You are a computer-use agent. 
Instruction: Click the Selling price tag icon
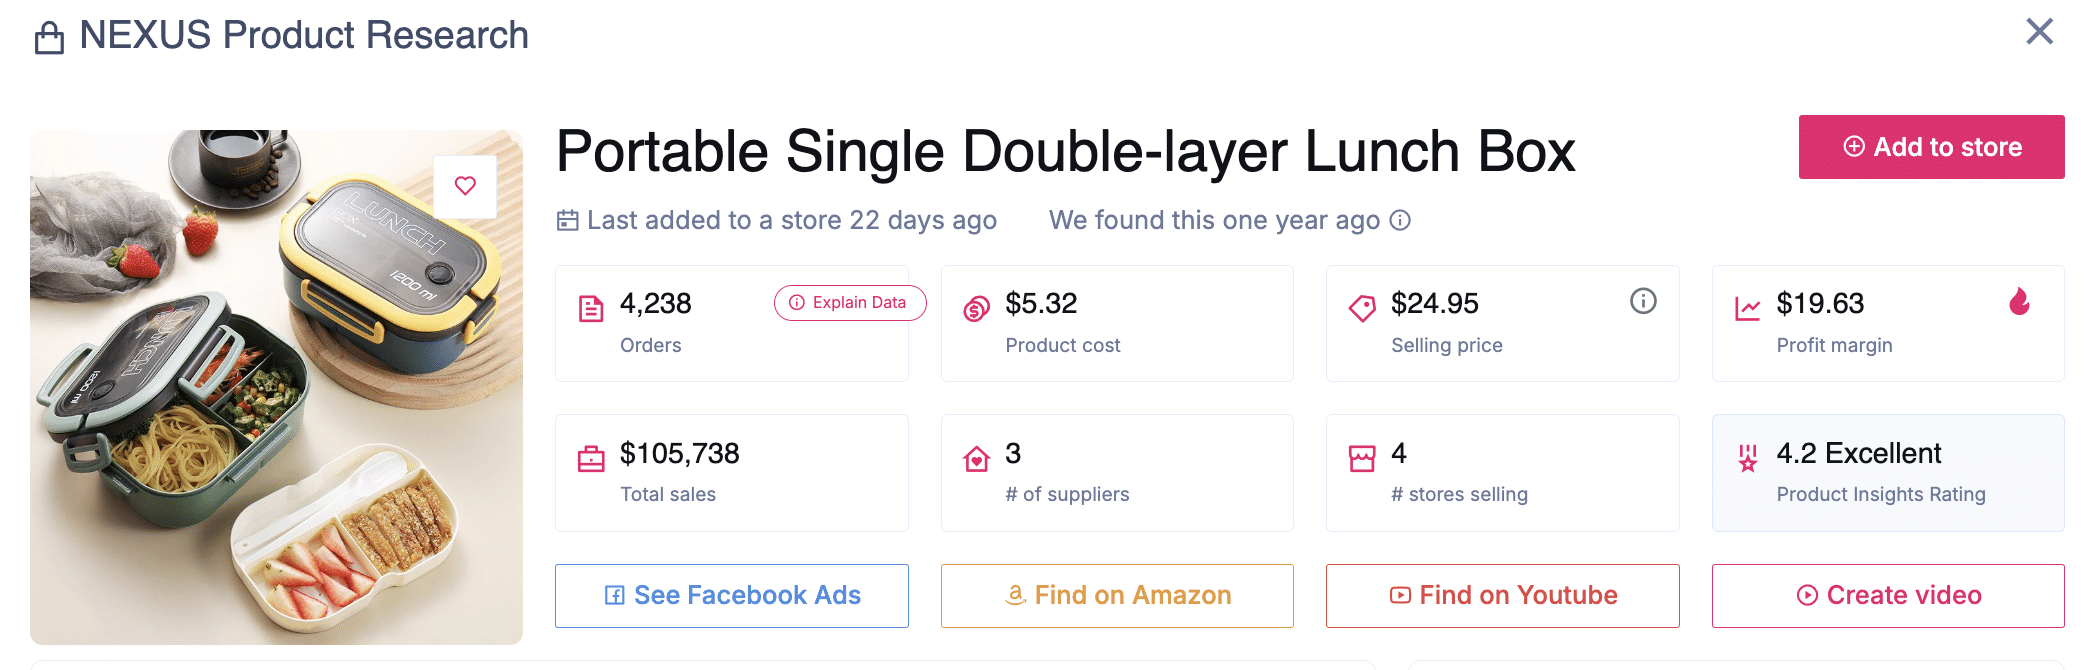click(x=1362, y=308)
